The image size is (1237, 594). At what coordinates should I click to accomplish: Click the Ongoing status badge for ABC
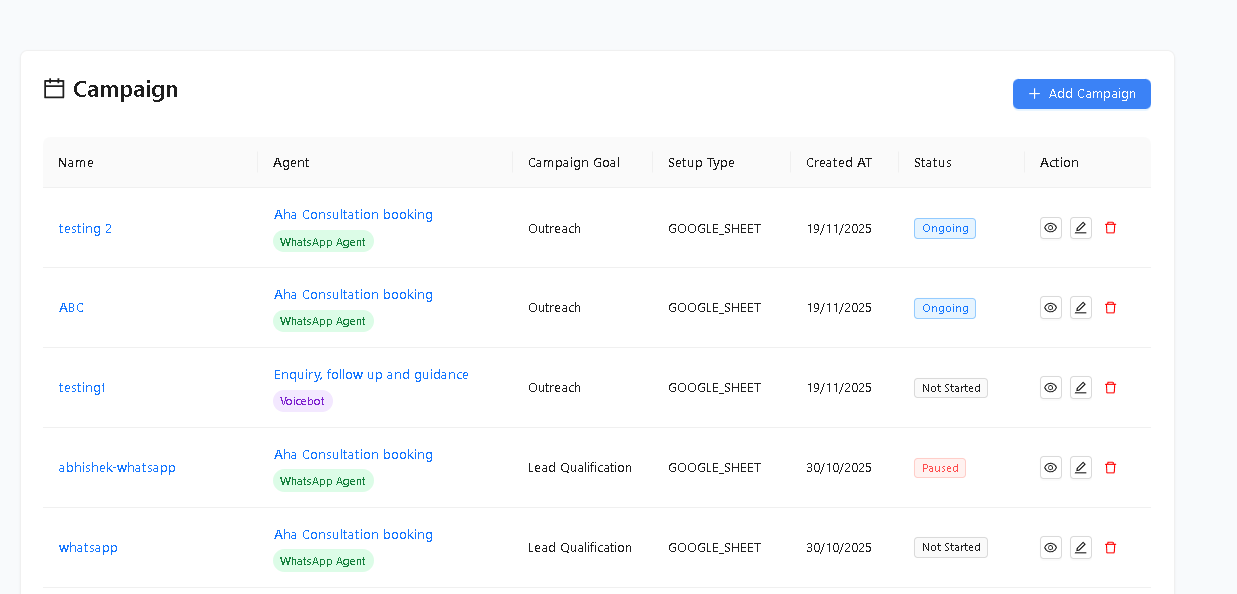(945, 308)
